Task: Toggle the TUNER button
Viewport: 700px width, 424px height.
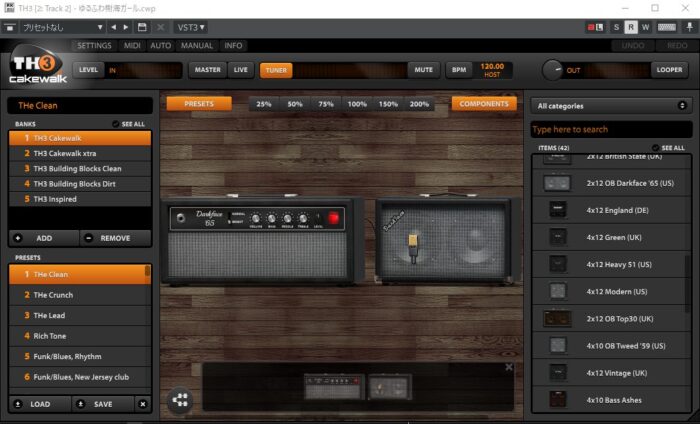Action: [276, 70]
